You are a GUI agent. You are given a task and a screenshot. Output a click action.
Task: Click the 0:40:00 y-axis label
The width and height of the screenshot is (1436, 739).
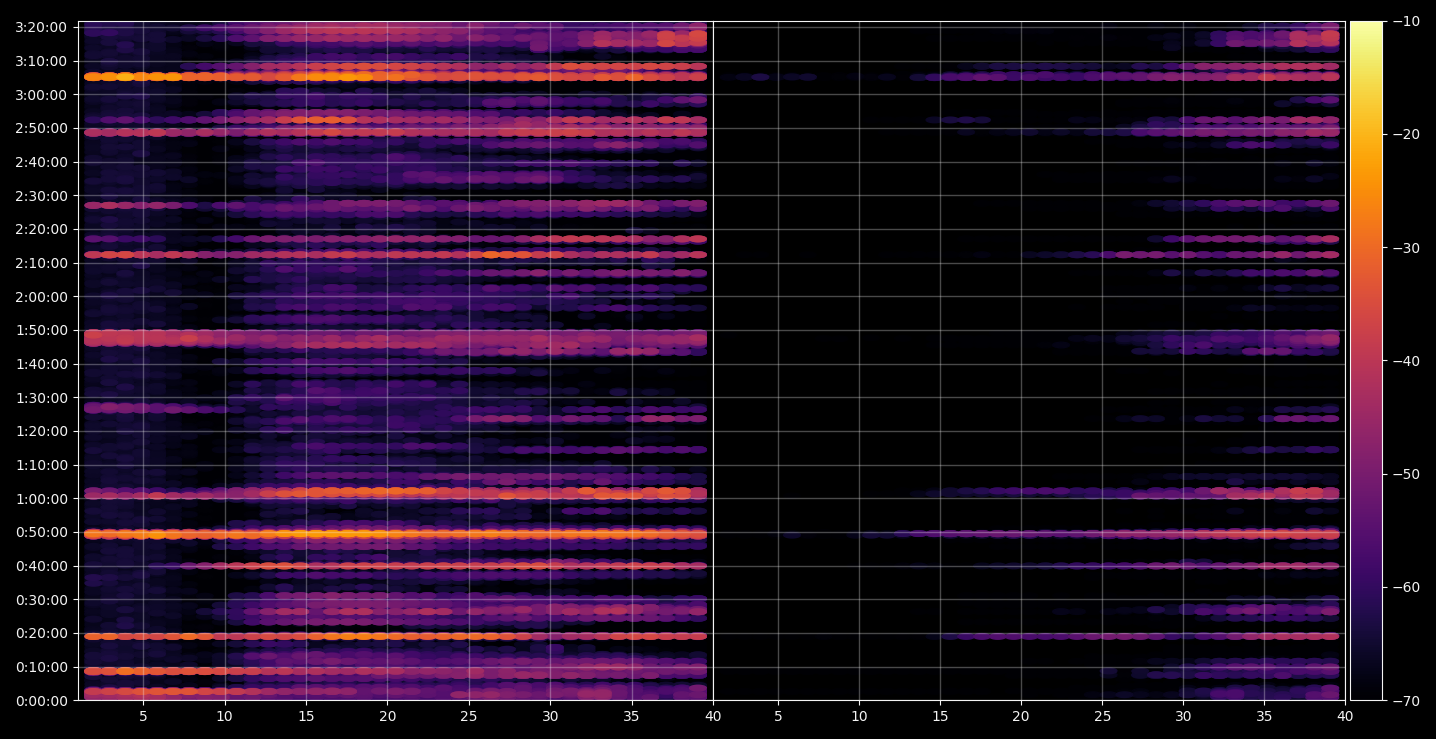click(41, 566)
